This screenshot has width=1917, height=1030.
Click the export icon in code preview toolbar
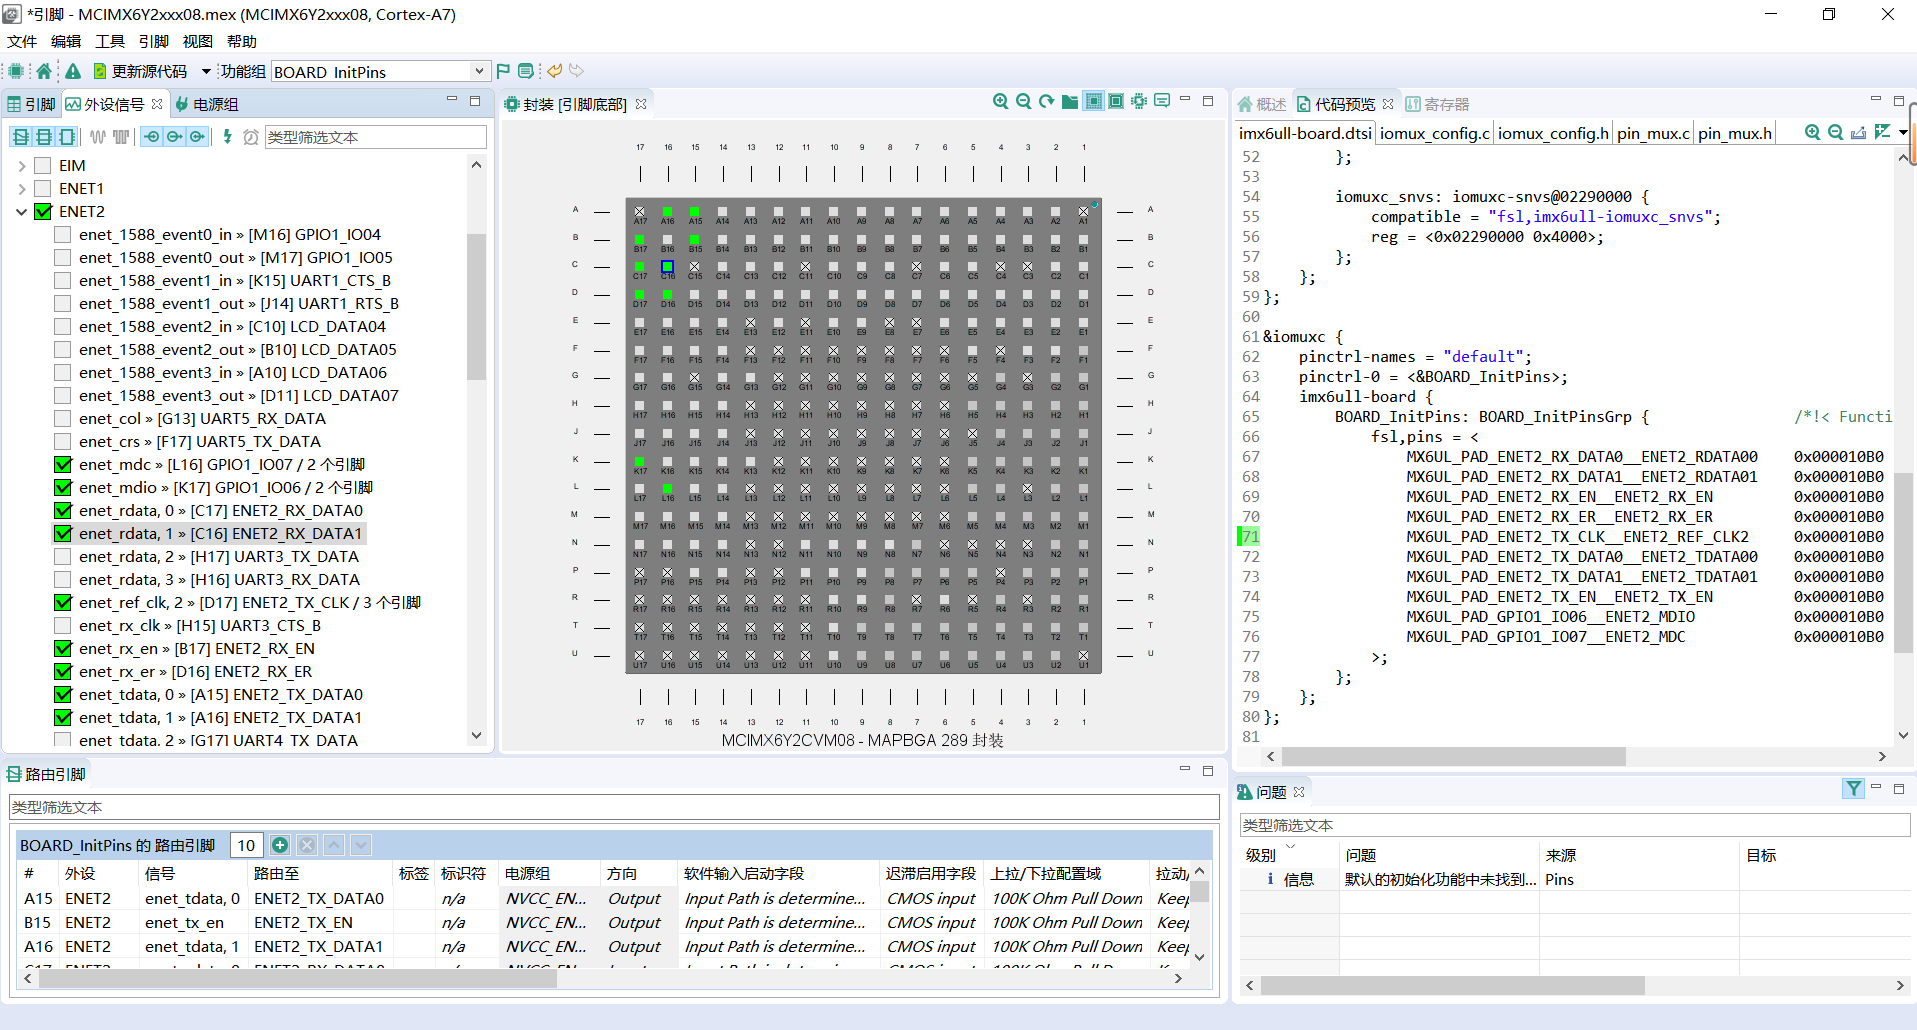click(1858, 131)
